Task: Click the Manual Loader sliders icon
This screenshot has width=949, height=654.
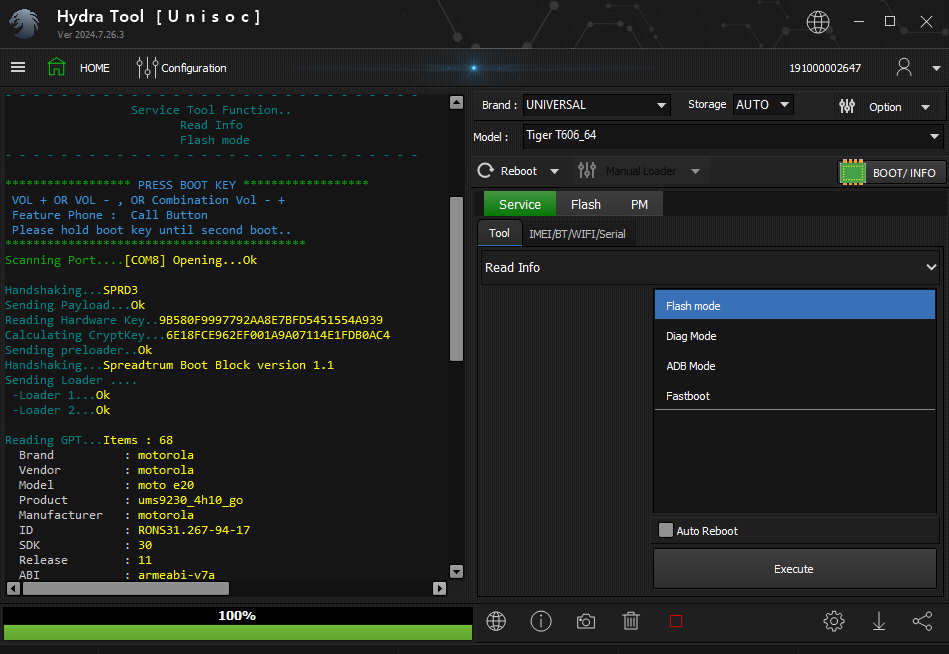Action: [586, 171]
